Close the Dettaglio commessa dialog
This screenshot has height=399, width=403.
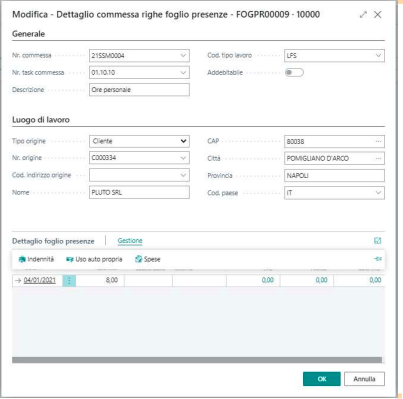[378, 15]
